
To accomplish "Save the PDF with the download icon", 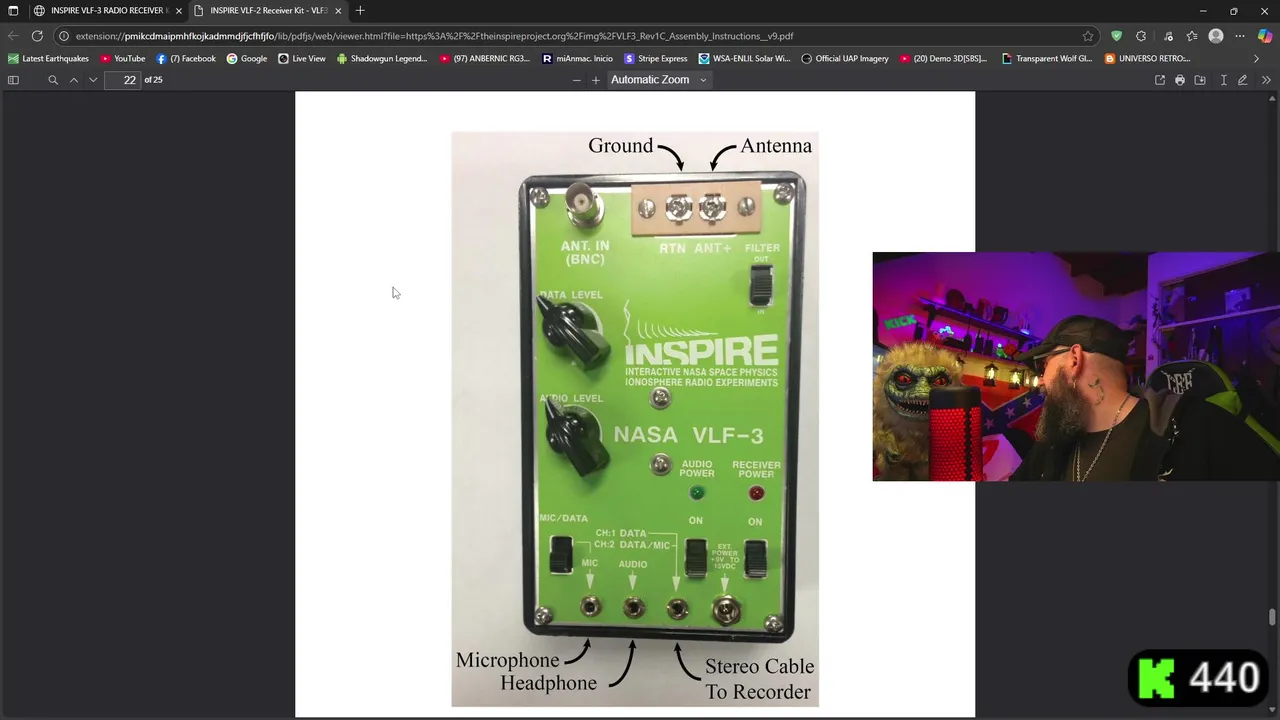I will coord(1200,80).
